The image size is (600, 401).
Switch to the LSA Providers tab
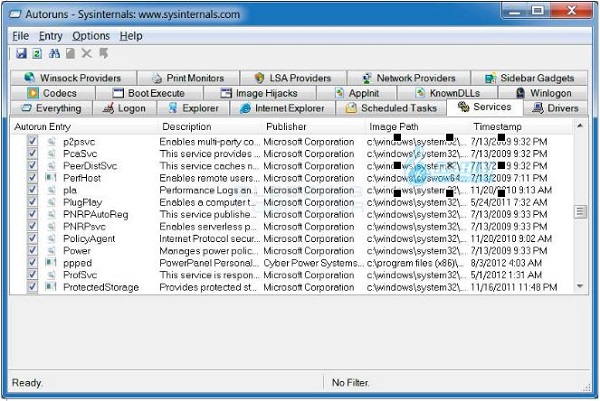[293, 78]
